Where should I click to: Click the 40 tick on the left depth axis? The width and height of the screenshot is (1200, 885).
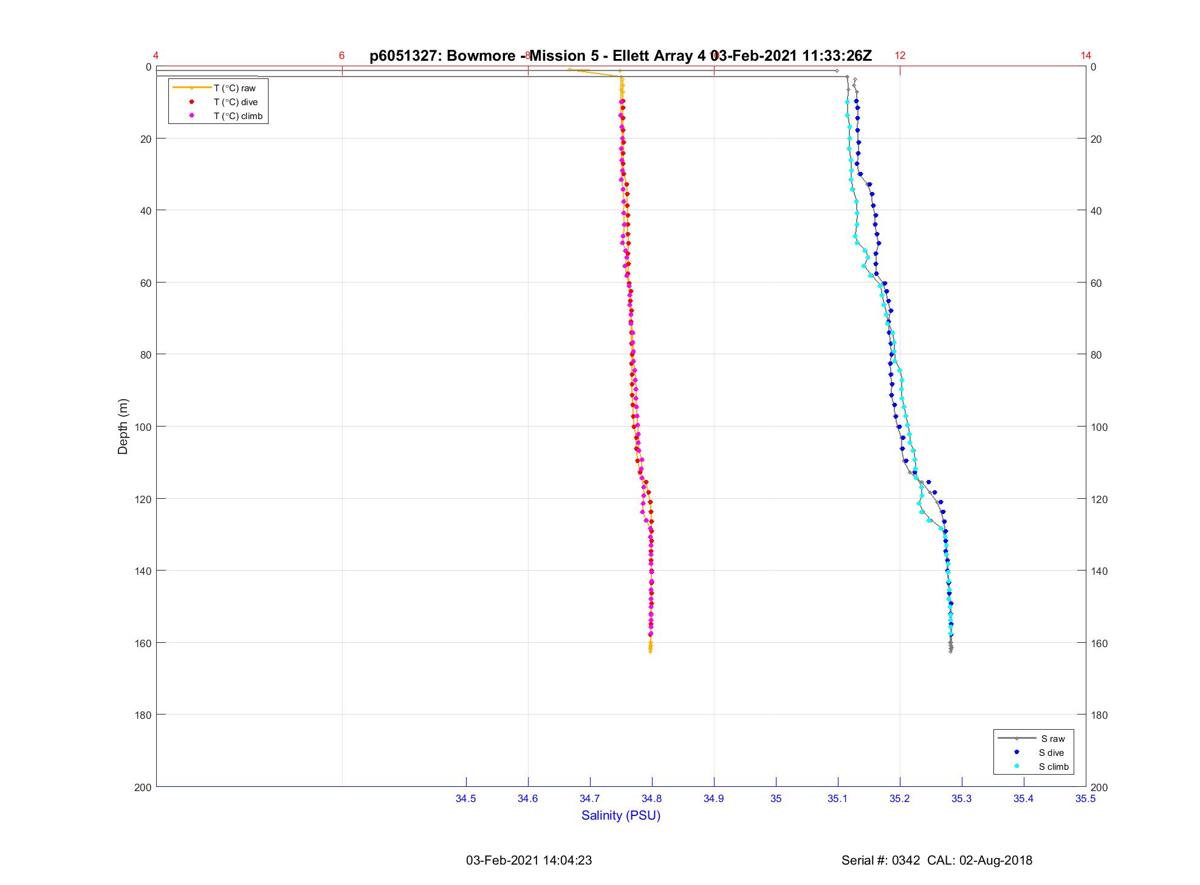[146, 211]
